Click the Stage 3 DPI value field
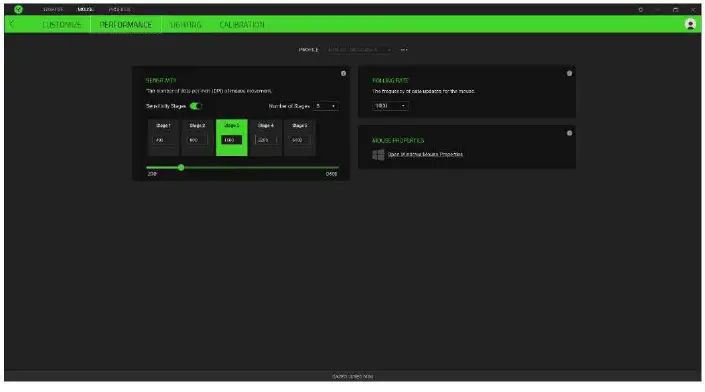Image resolution: width=705 pixels, height=392 pixels. tap(232, 140)
